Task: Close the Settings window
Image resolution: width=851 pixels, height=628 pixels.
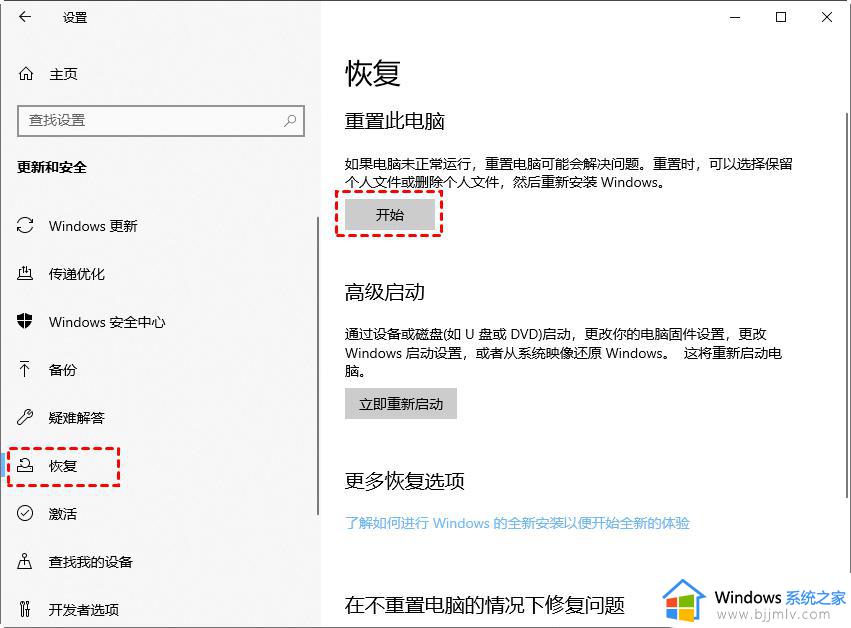Action: click(827, 17)
